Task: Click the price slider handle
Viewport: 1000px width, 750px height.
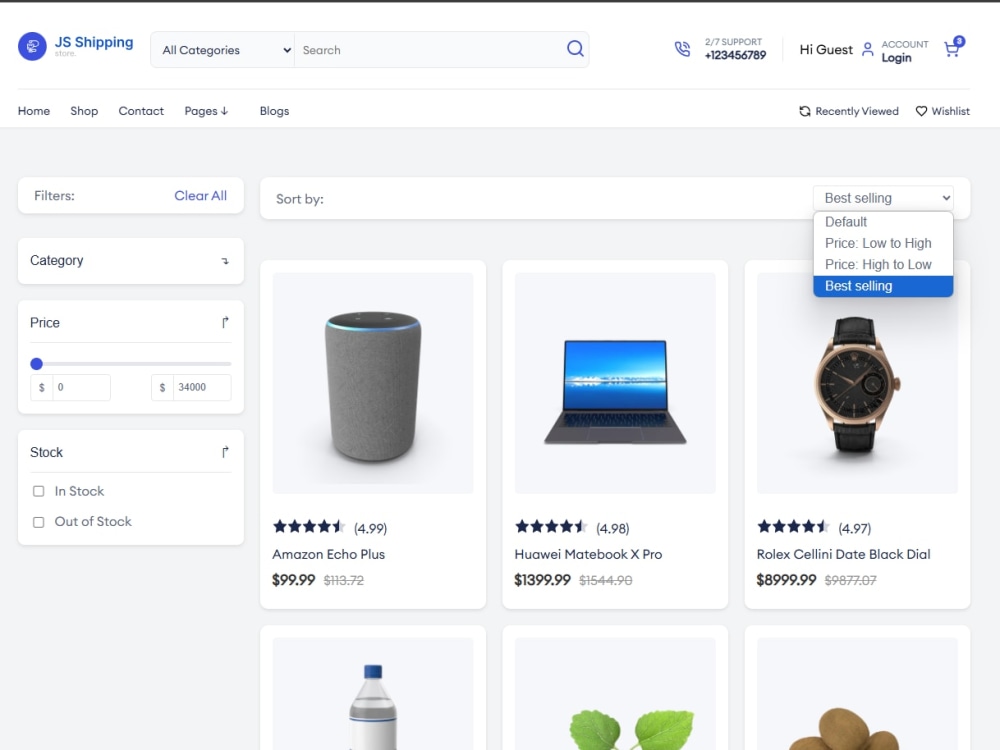Action: click(36, 364)
